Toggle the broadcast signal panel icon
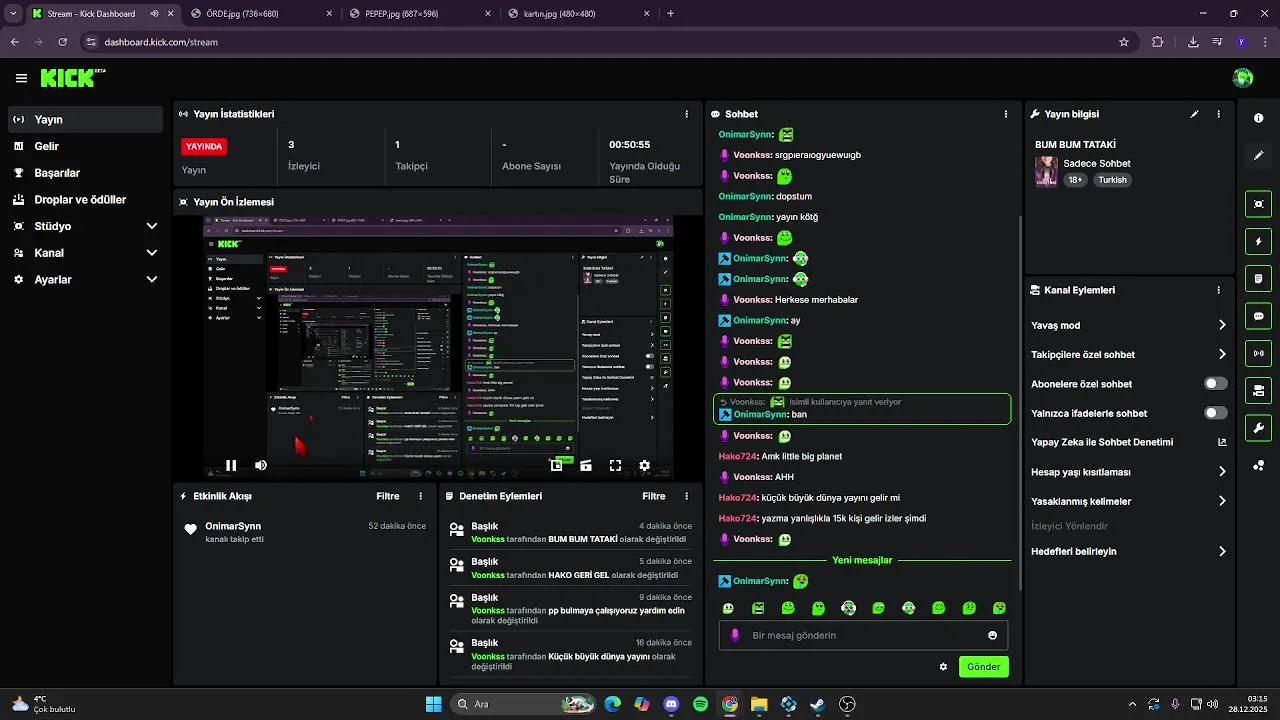This screenshot has height=720, width=1280. click(x=1258, y=353)
